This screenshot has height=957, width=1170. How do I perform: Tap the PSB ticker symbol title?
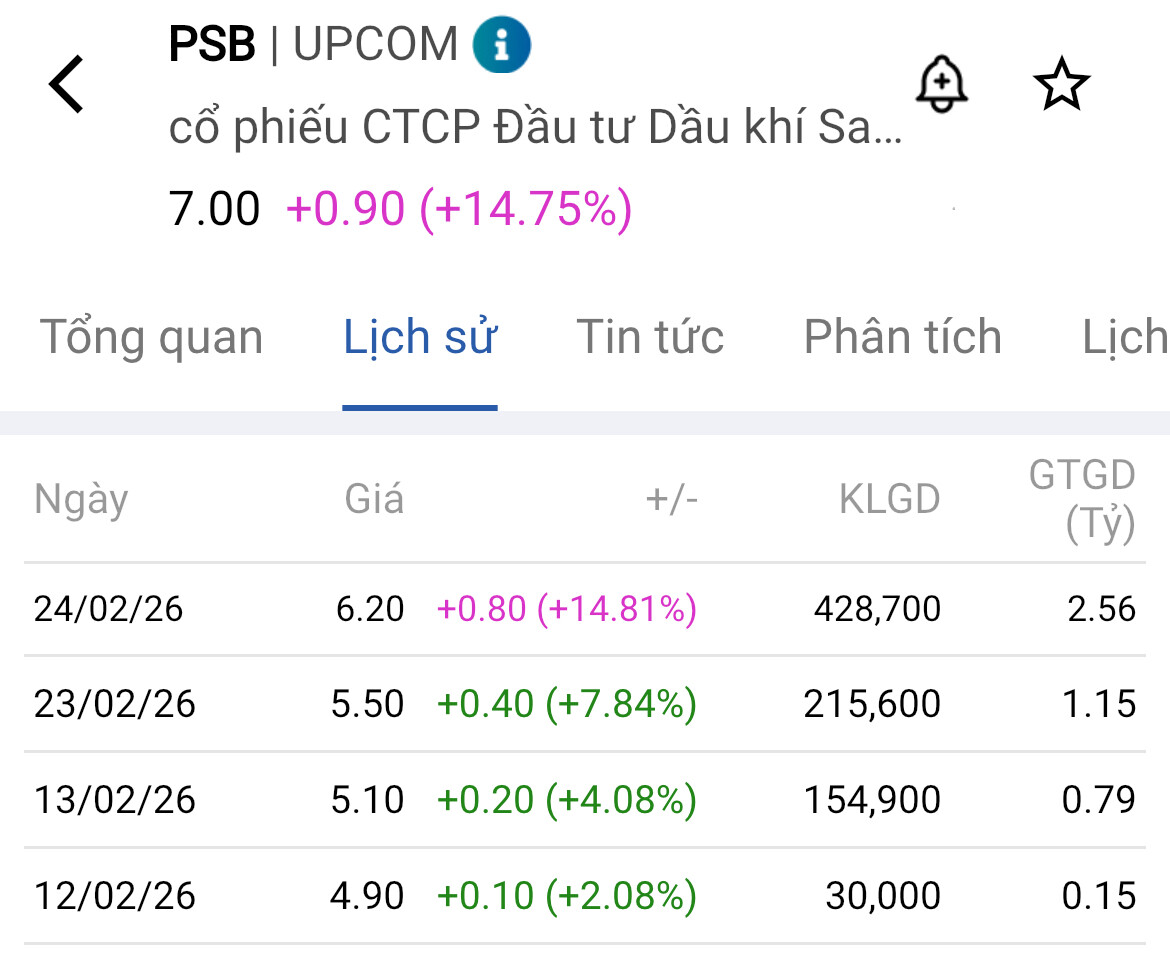pos(212,45)
